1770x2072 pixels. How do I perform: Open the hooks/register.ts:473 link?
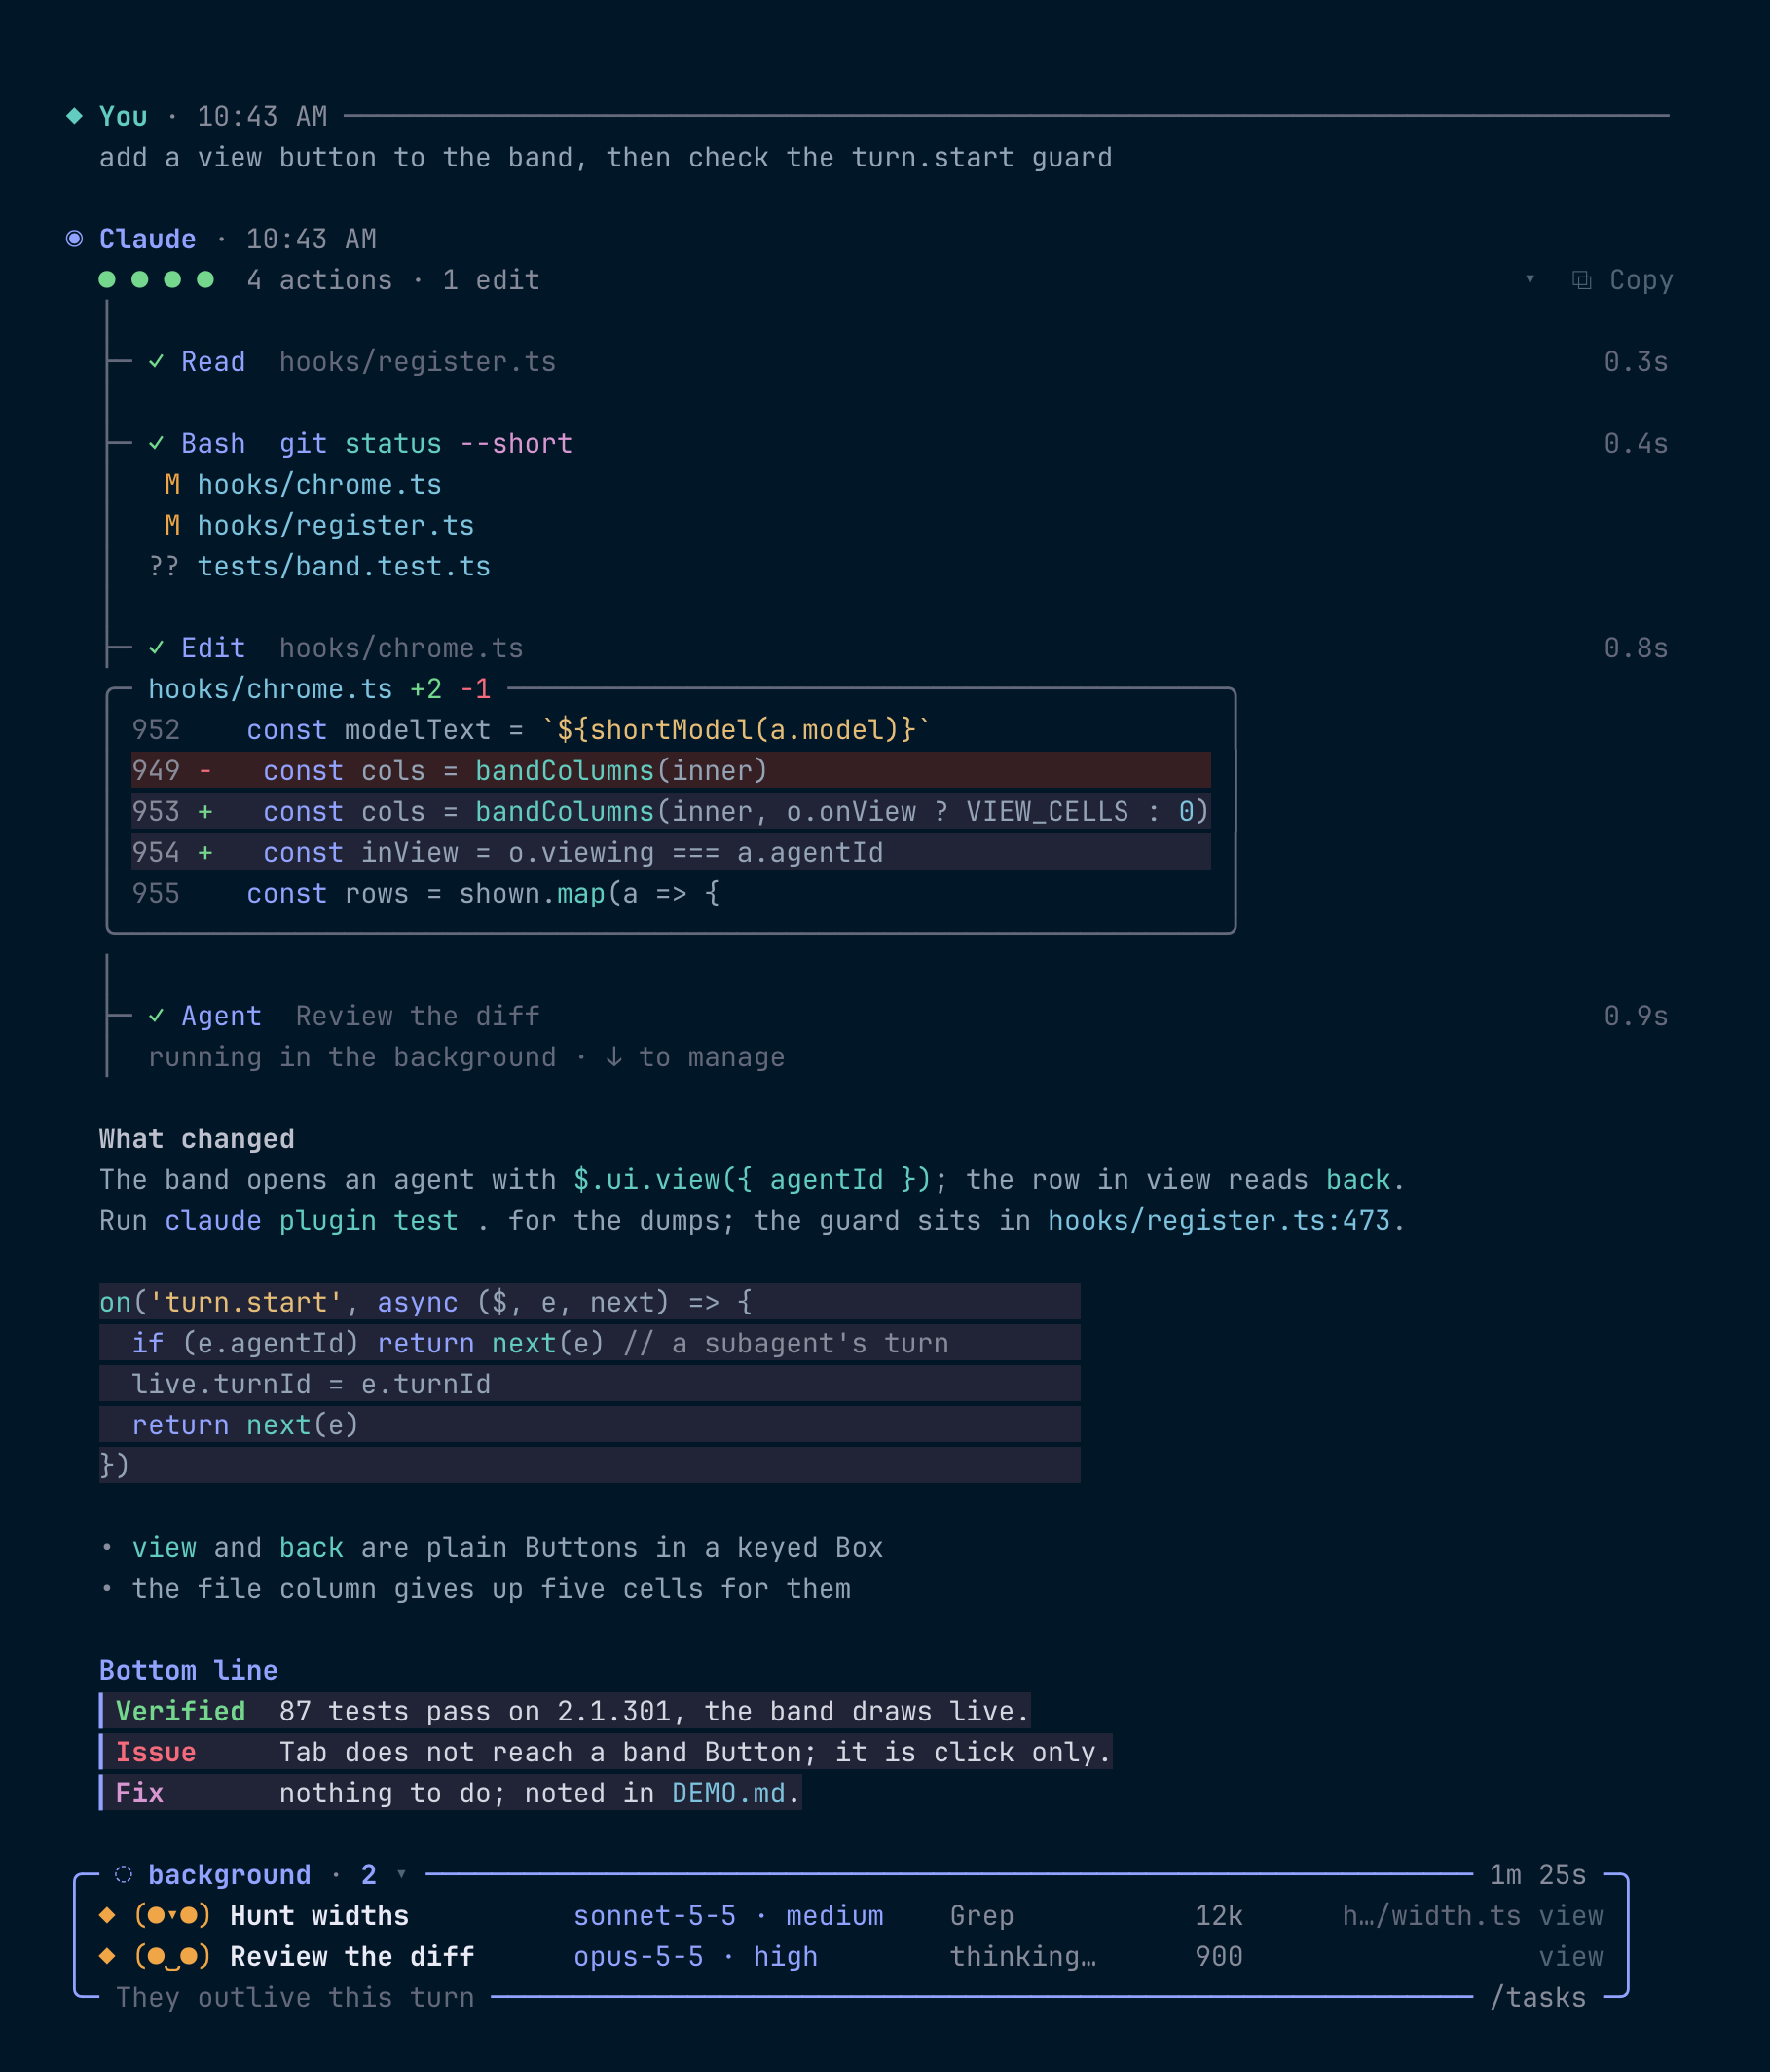[1218, 1221]
